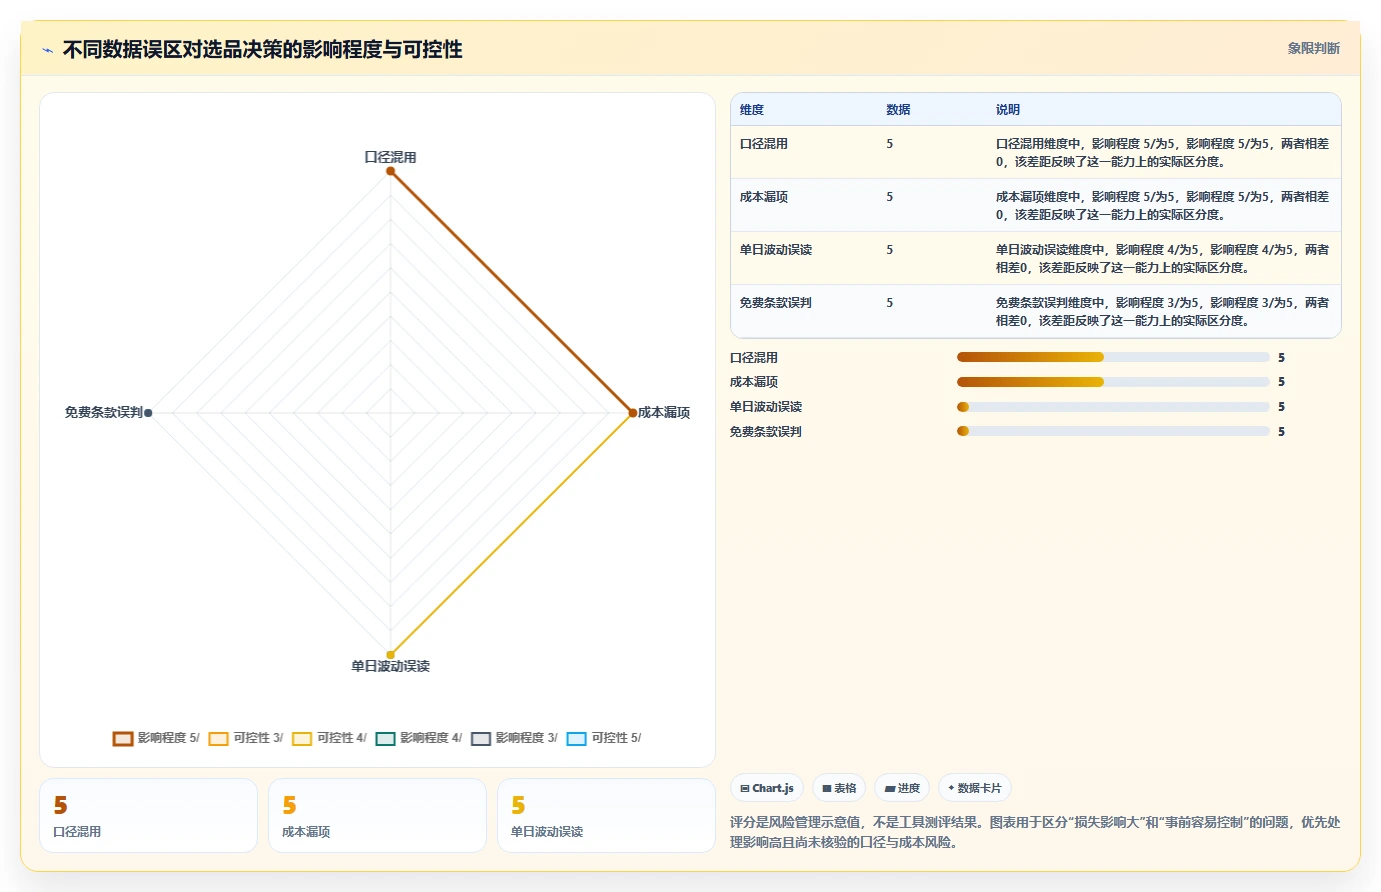Click the 单日波动误读 axis label on the radar
Screen dimensions: 1381x892
(391, 666)
